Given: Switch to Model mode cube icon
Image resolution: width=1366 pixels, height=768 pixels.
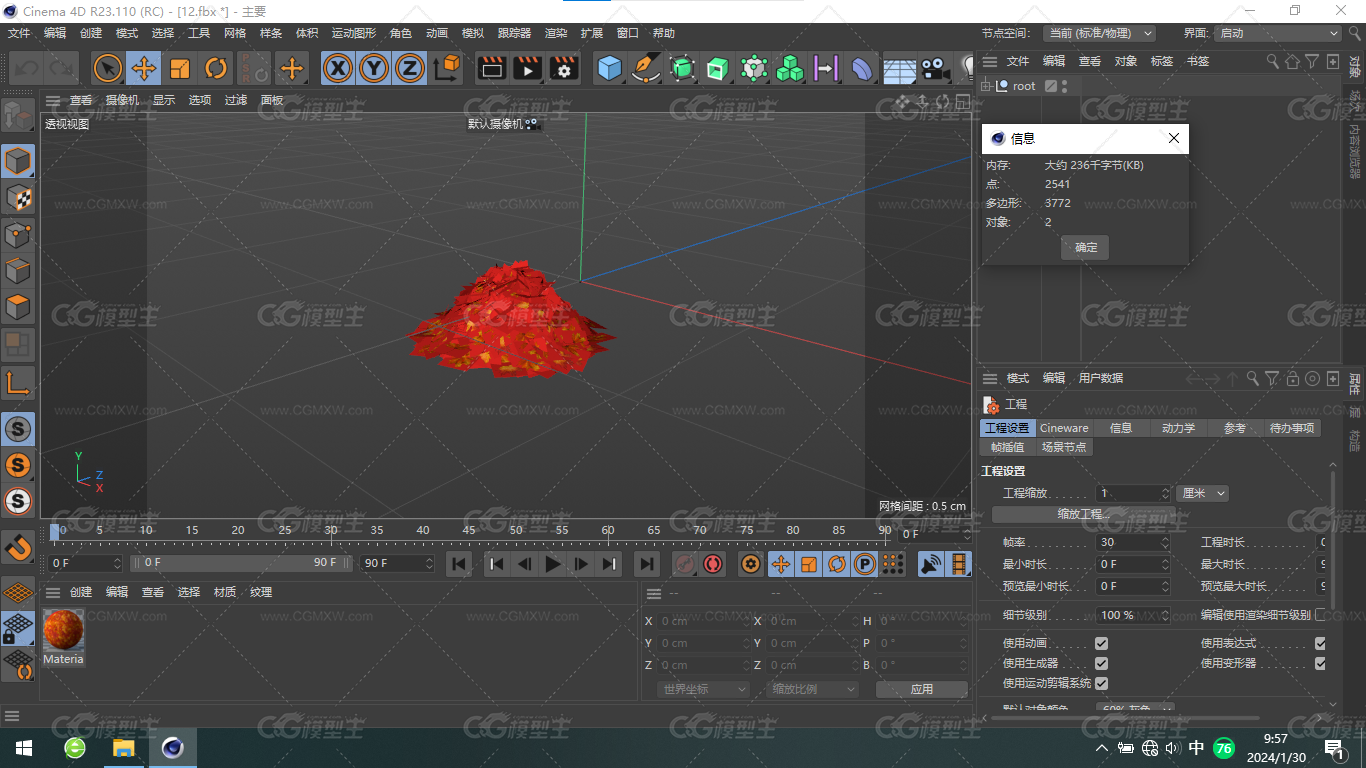Looking at the screenshot, I should tap(18, 160).
